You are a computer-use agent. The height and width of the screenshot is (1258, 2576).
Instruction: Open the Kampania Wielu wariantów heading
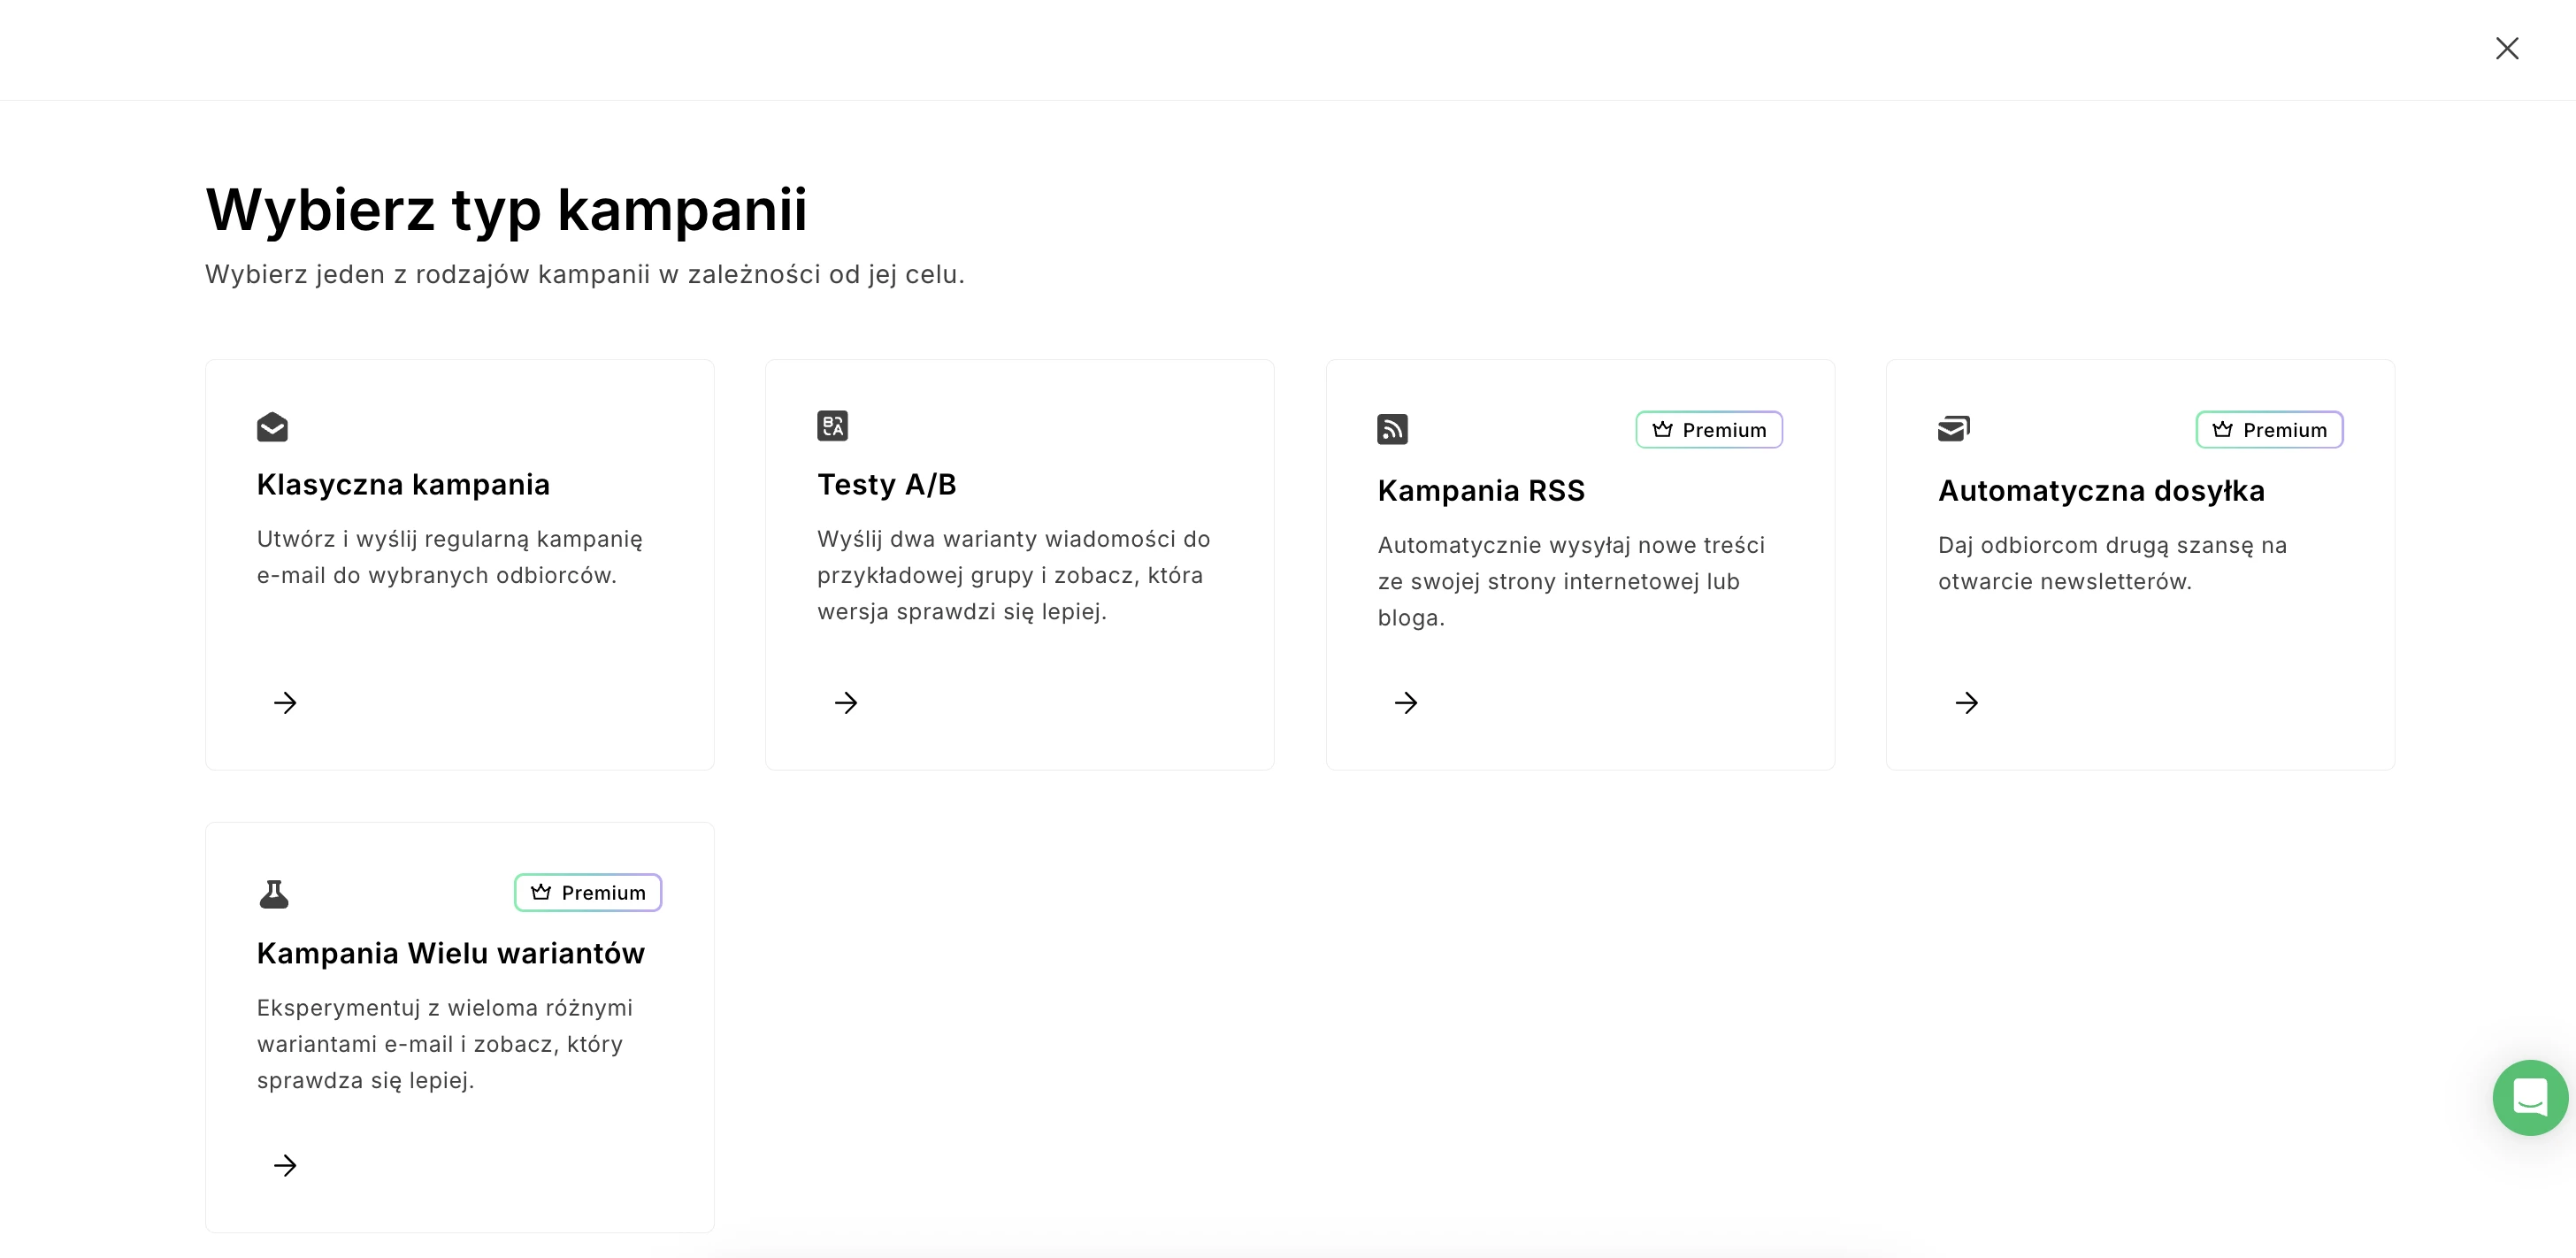pos(451,954)
